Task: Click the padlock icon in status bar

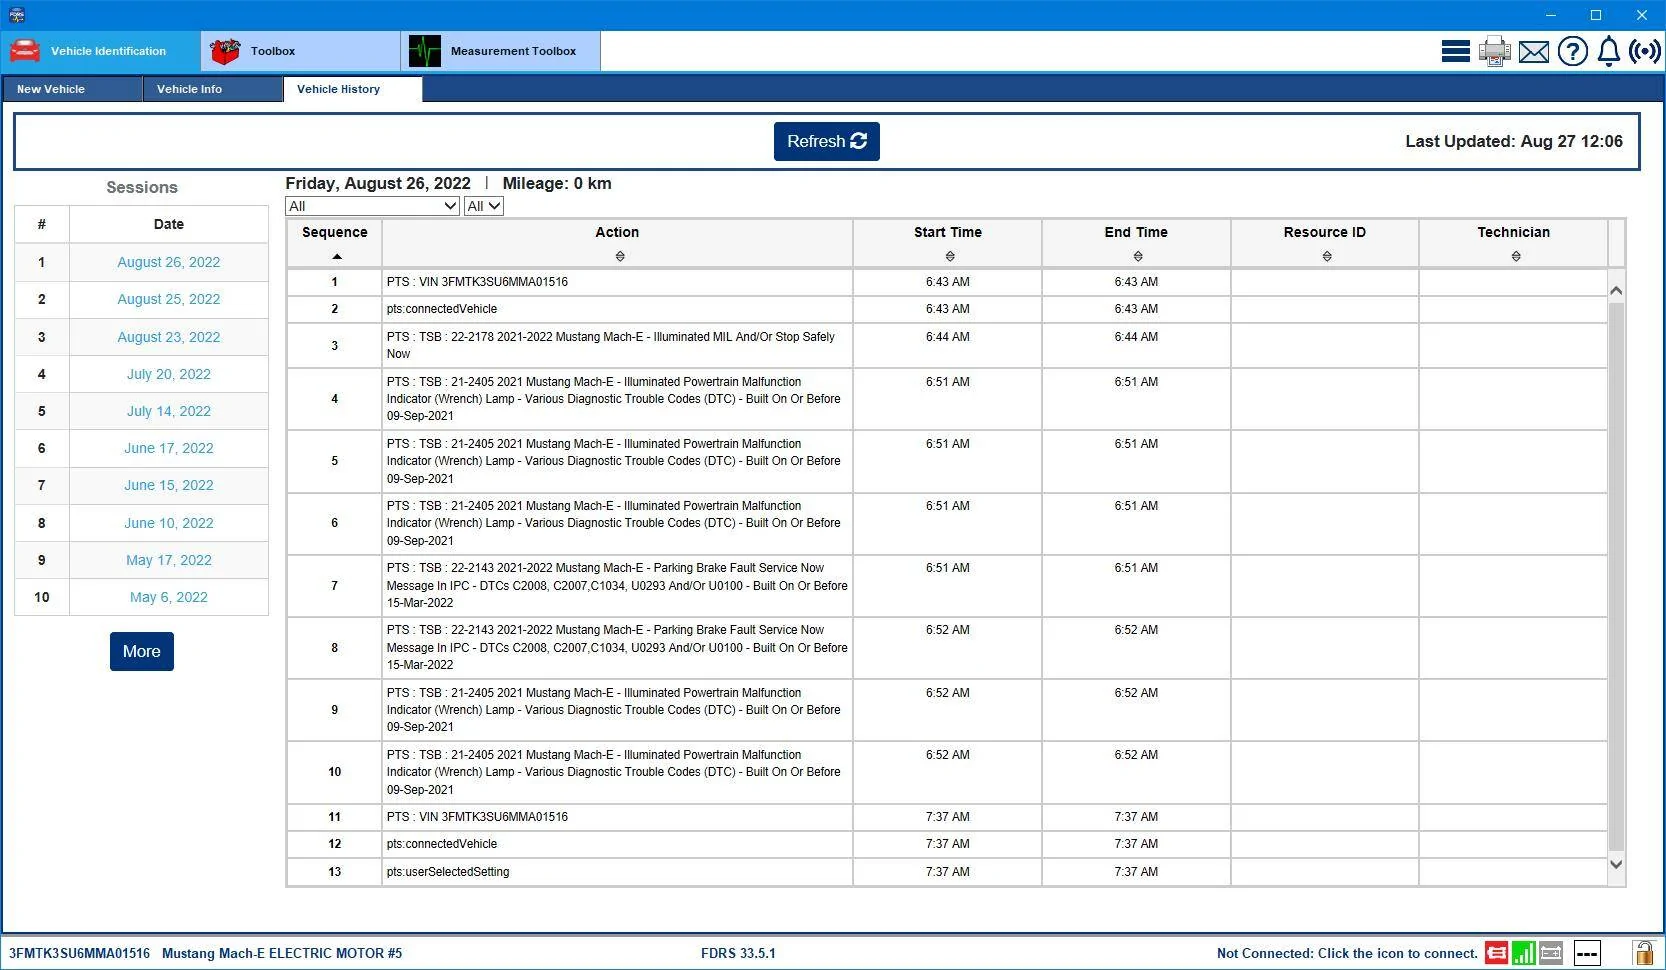Action: click(x=1643, y=952)
